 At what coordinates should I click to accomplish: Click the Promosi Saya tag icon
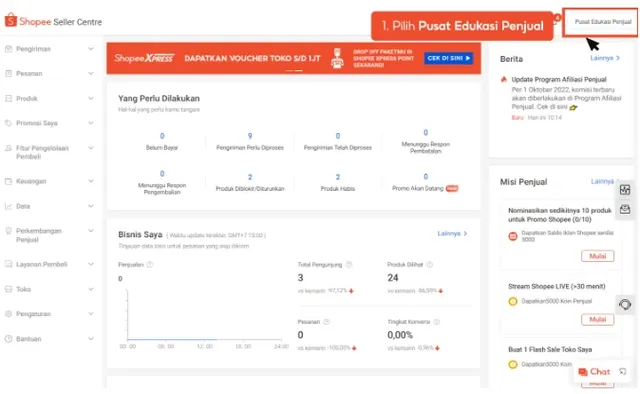[8, 123]
